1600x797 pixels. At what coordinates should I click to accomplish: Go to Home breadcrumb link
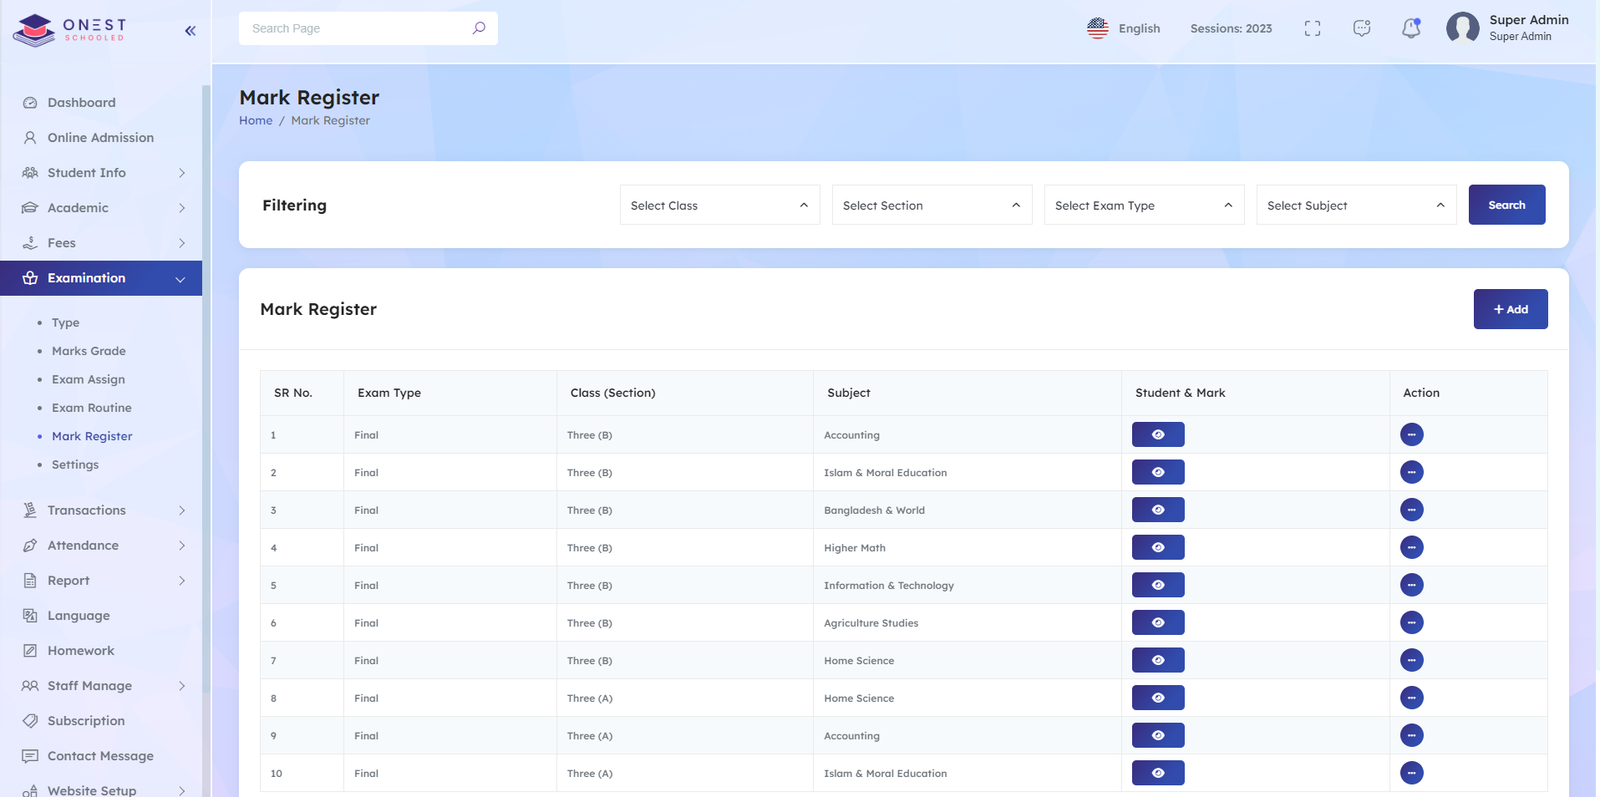[x=255, y=120]
